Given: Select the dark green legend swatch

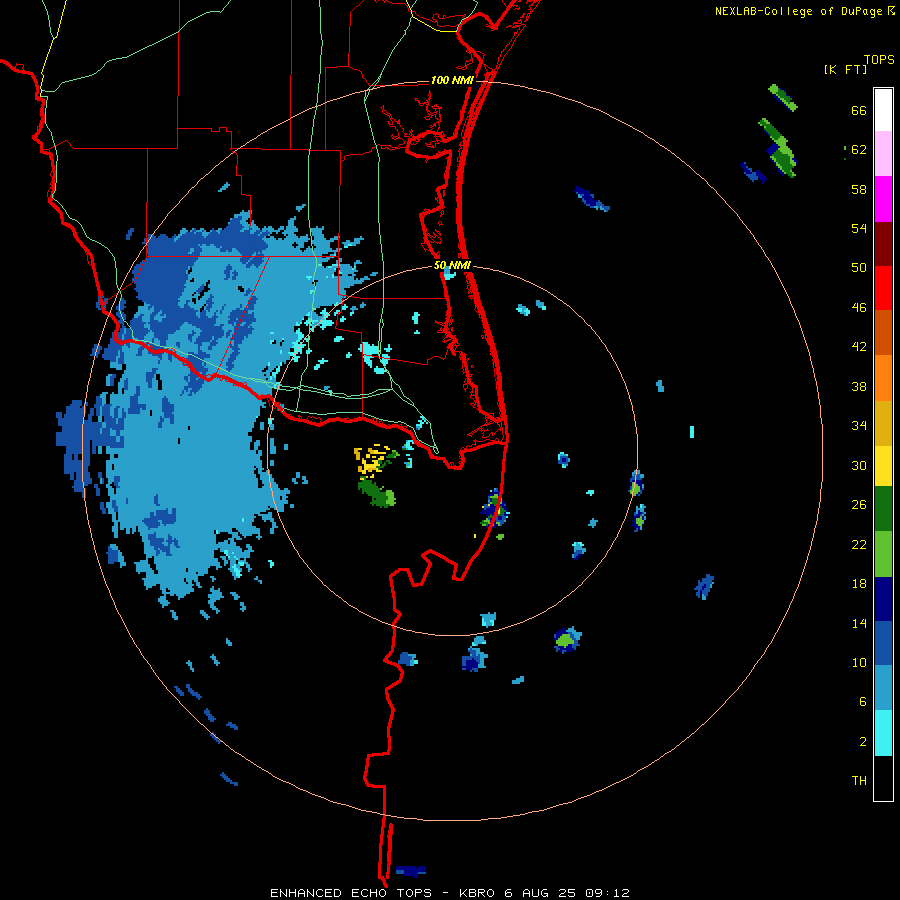Looking at the screenshot, I should click(x=883, y=509).
